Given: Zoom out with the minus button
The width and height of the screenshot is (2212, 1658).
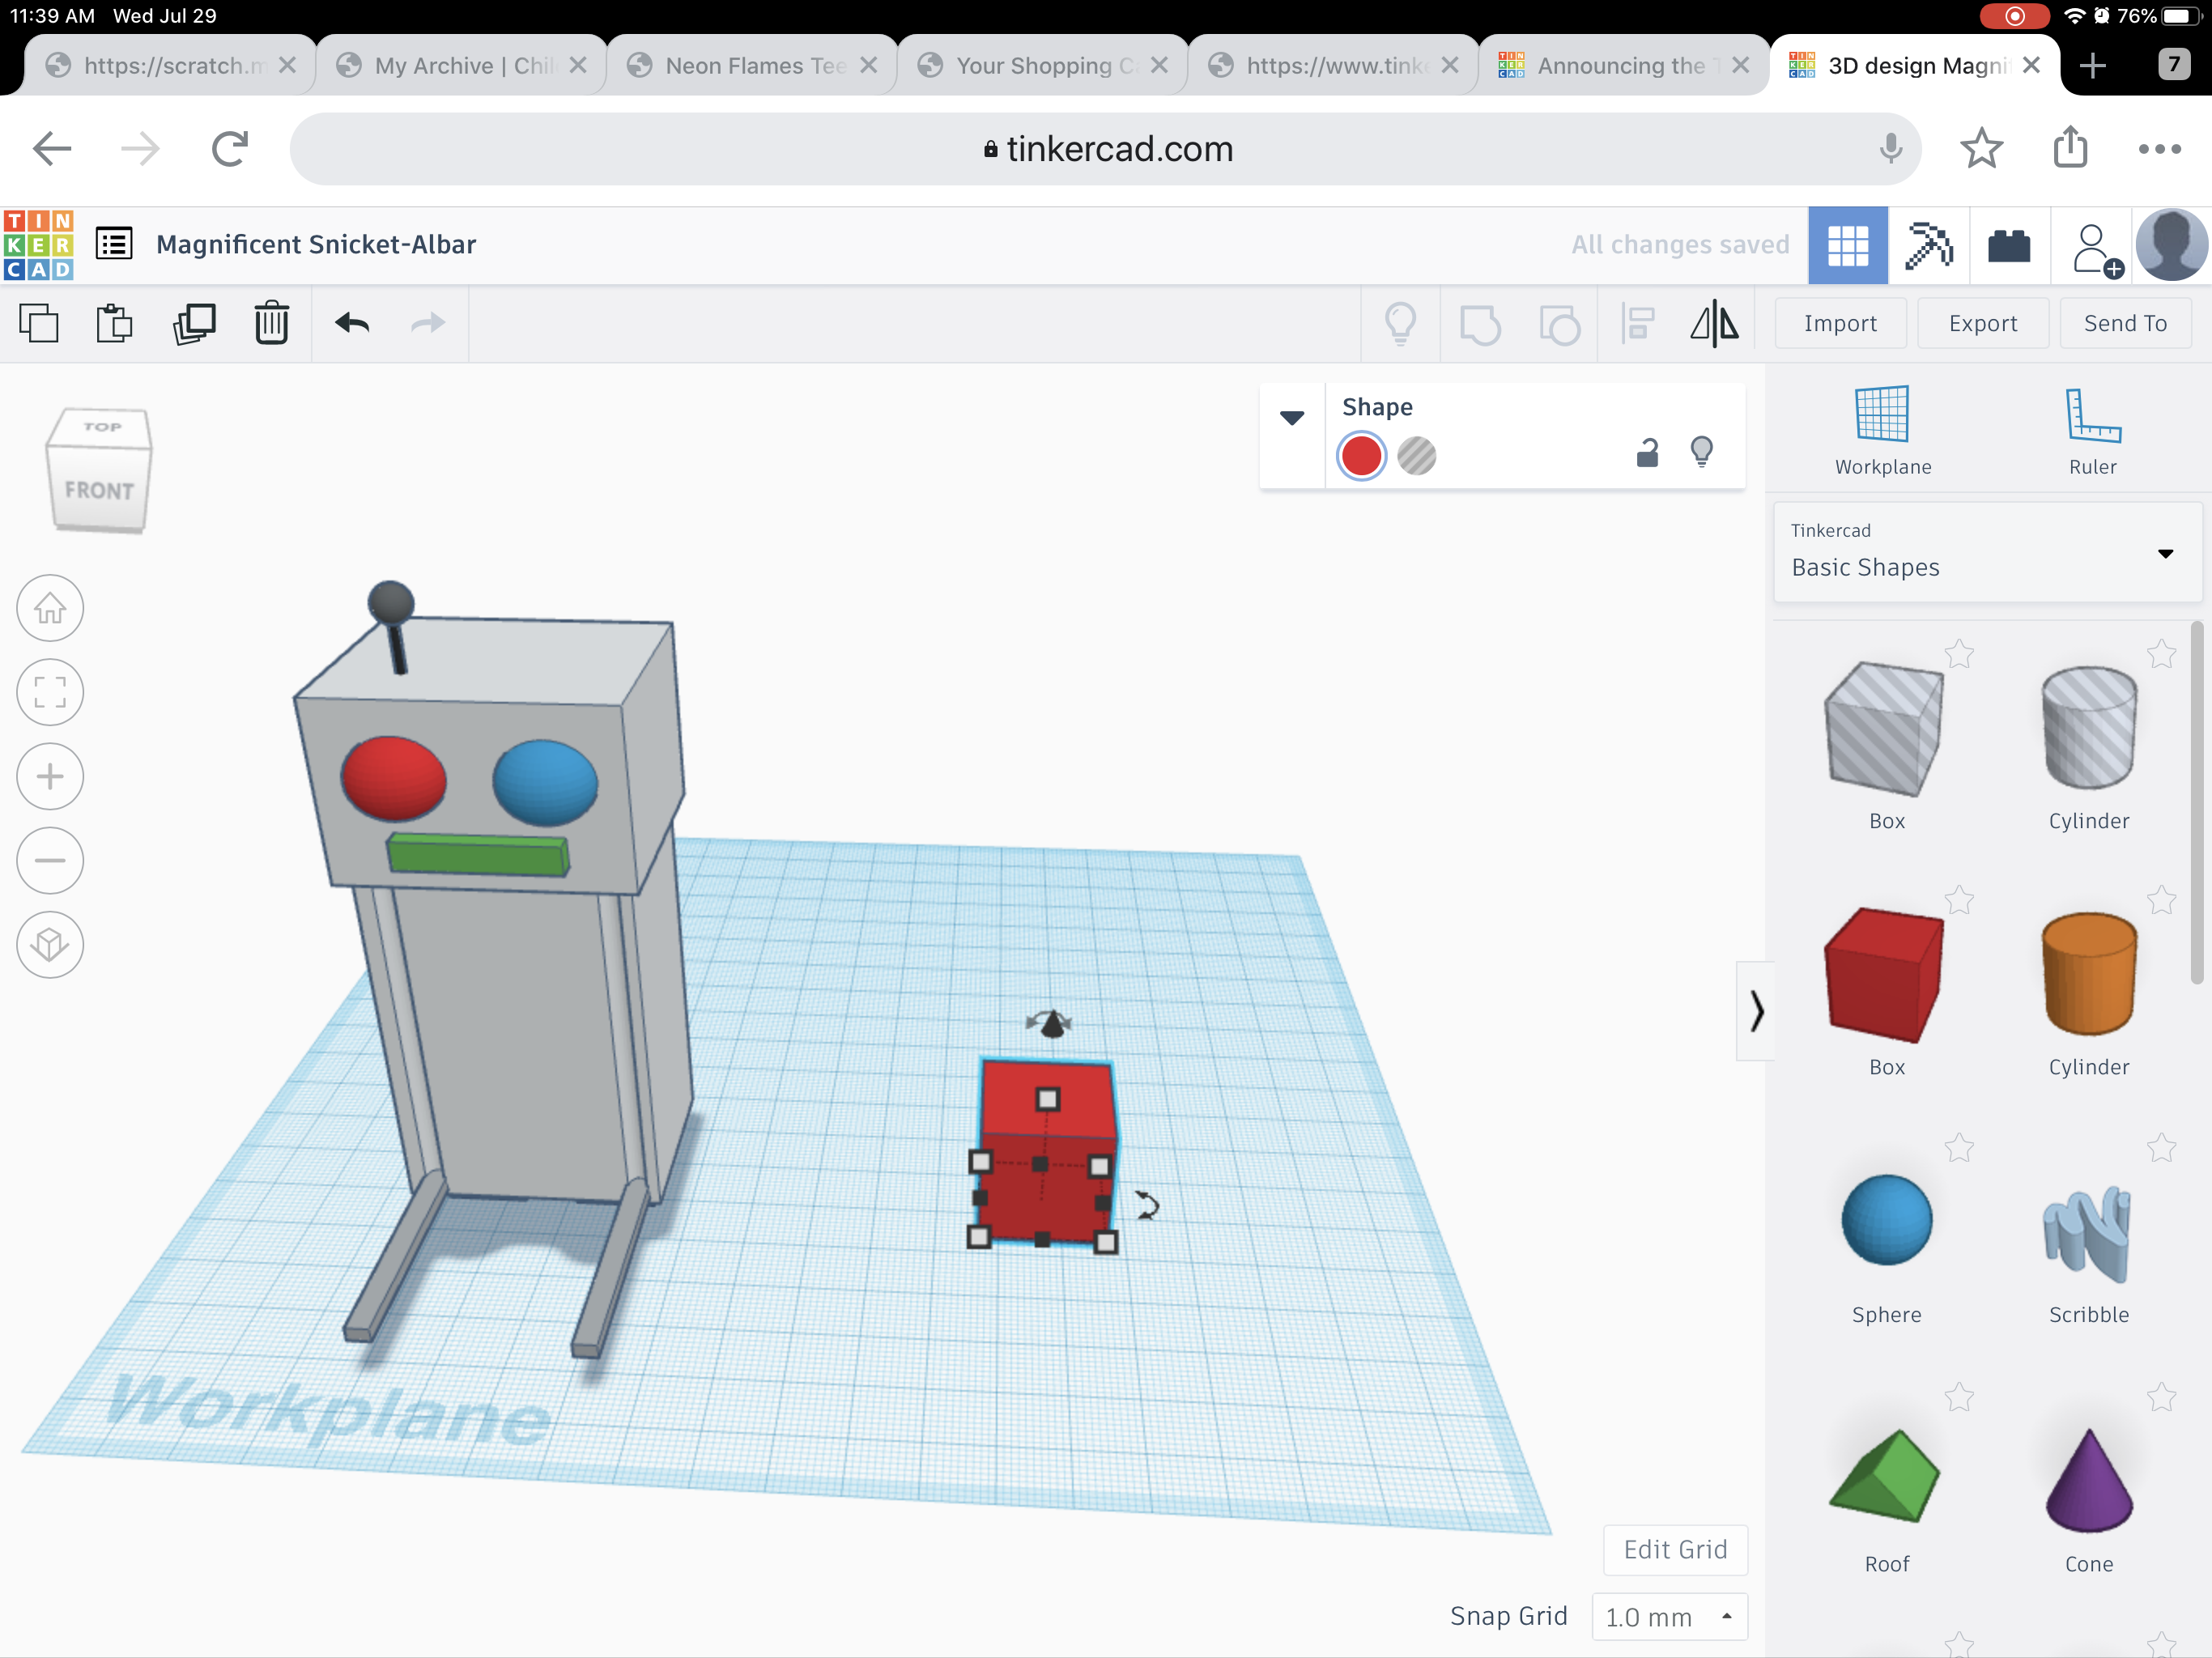Looking at the screenshot, I should tap(50, 860).
